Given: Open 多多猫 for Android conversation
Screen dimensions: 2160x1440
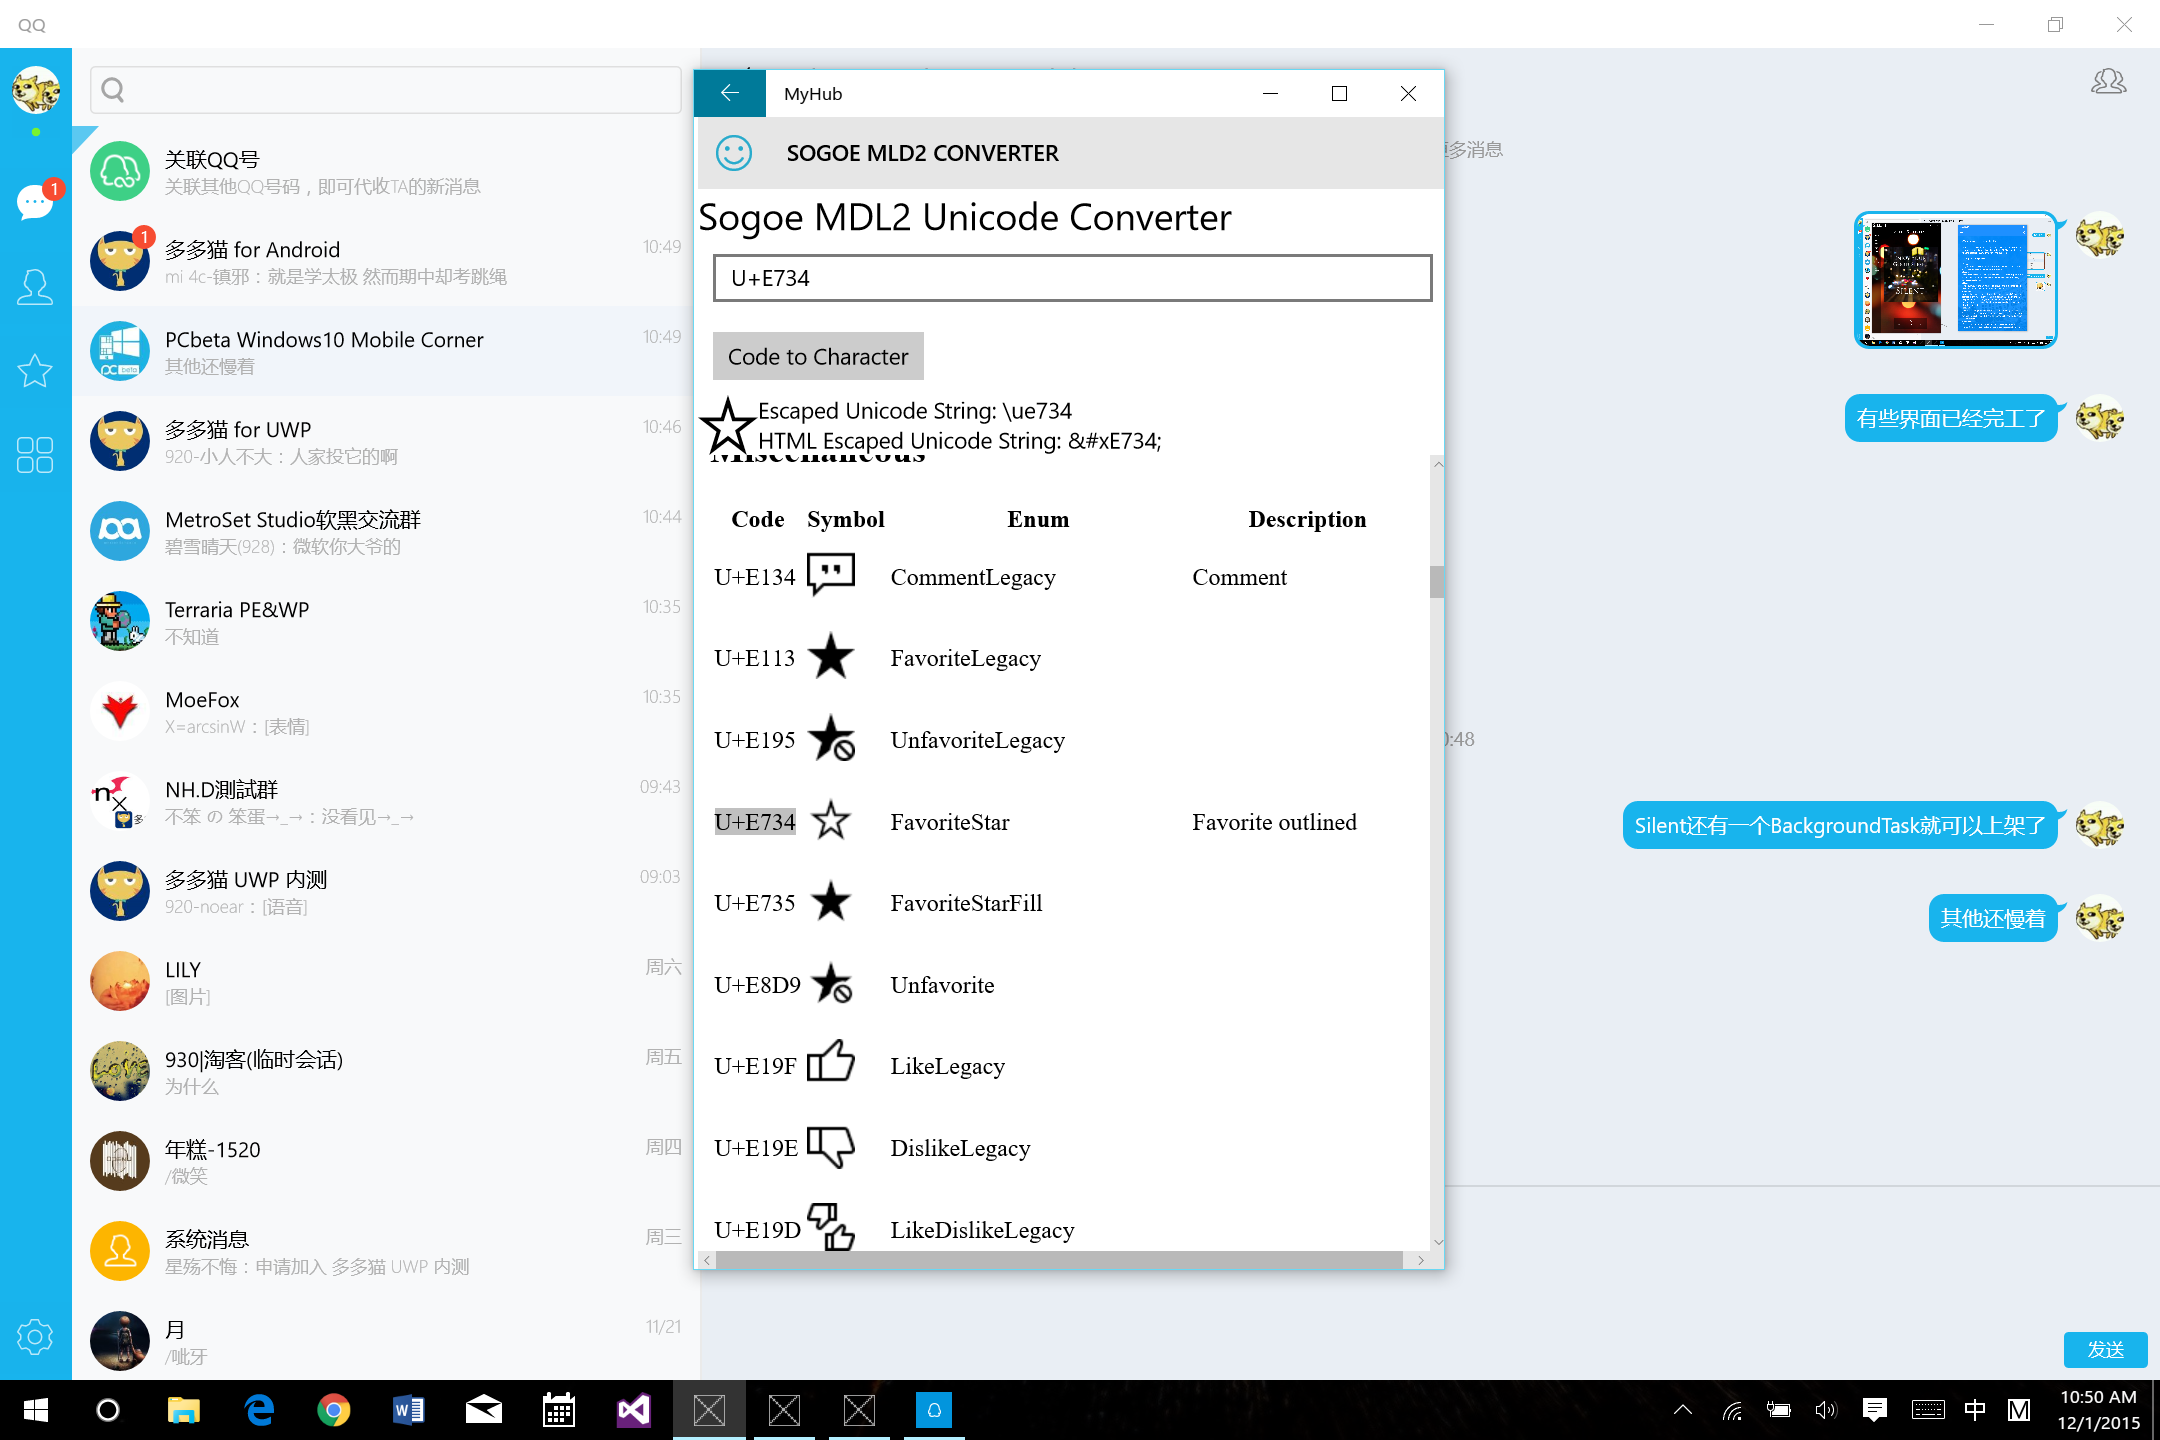Looking at the screenshot, I should (386, 261).
